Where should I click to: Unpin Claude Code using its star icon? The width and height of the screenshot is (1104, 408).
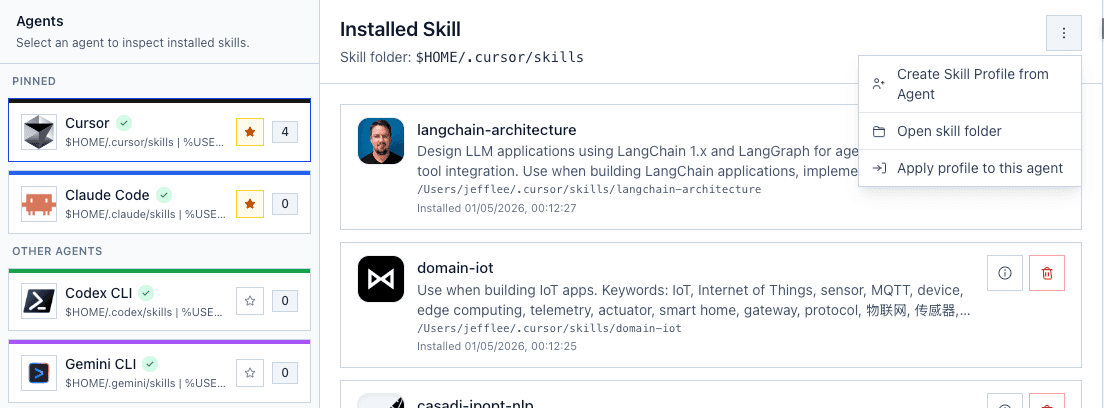249,204
